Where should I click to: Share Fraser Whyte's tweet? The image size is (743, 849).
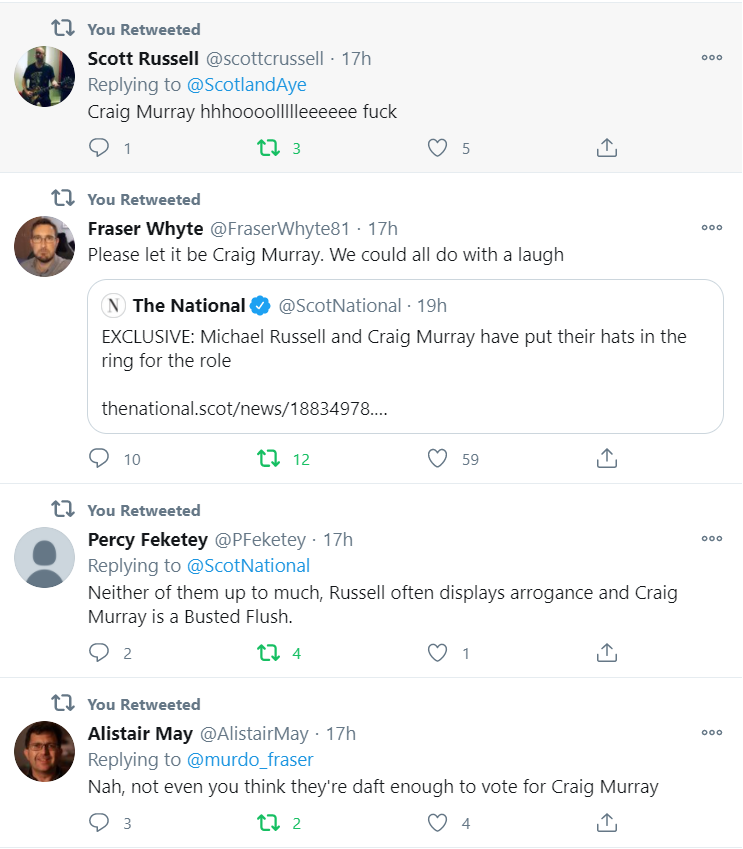[x=606, y=459]
